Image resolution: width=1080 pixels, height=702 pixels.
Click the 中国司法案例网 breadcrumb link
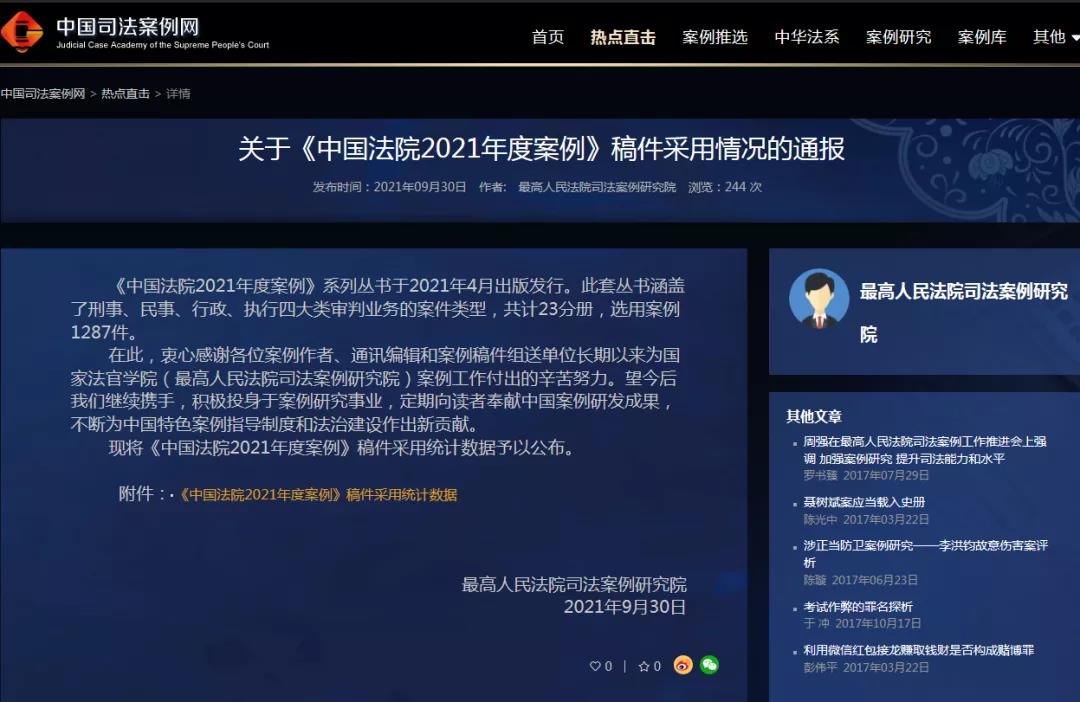(43, 94)
